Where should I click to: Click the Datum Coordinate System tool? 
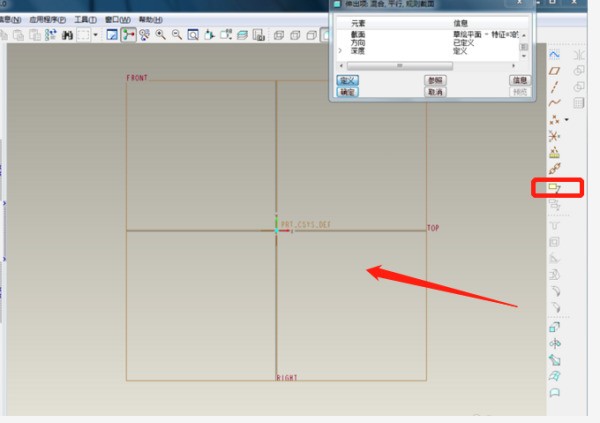(x=555, y=136)
